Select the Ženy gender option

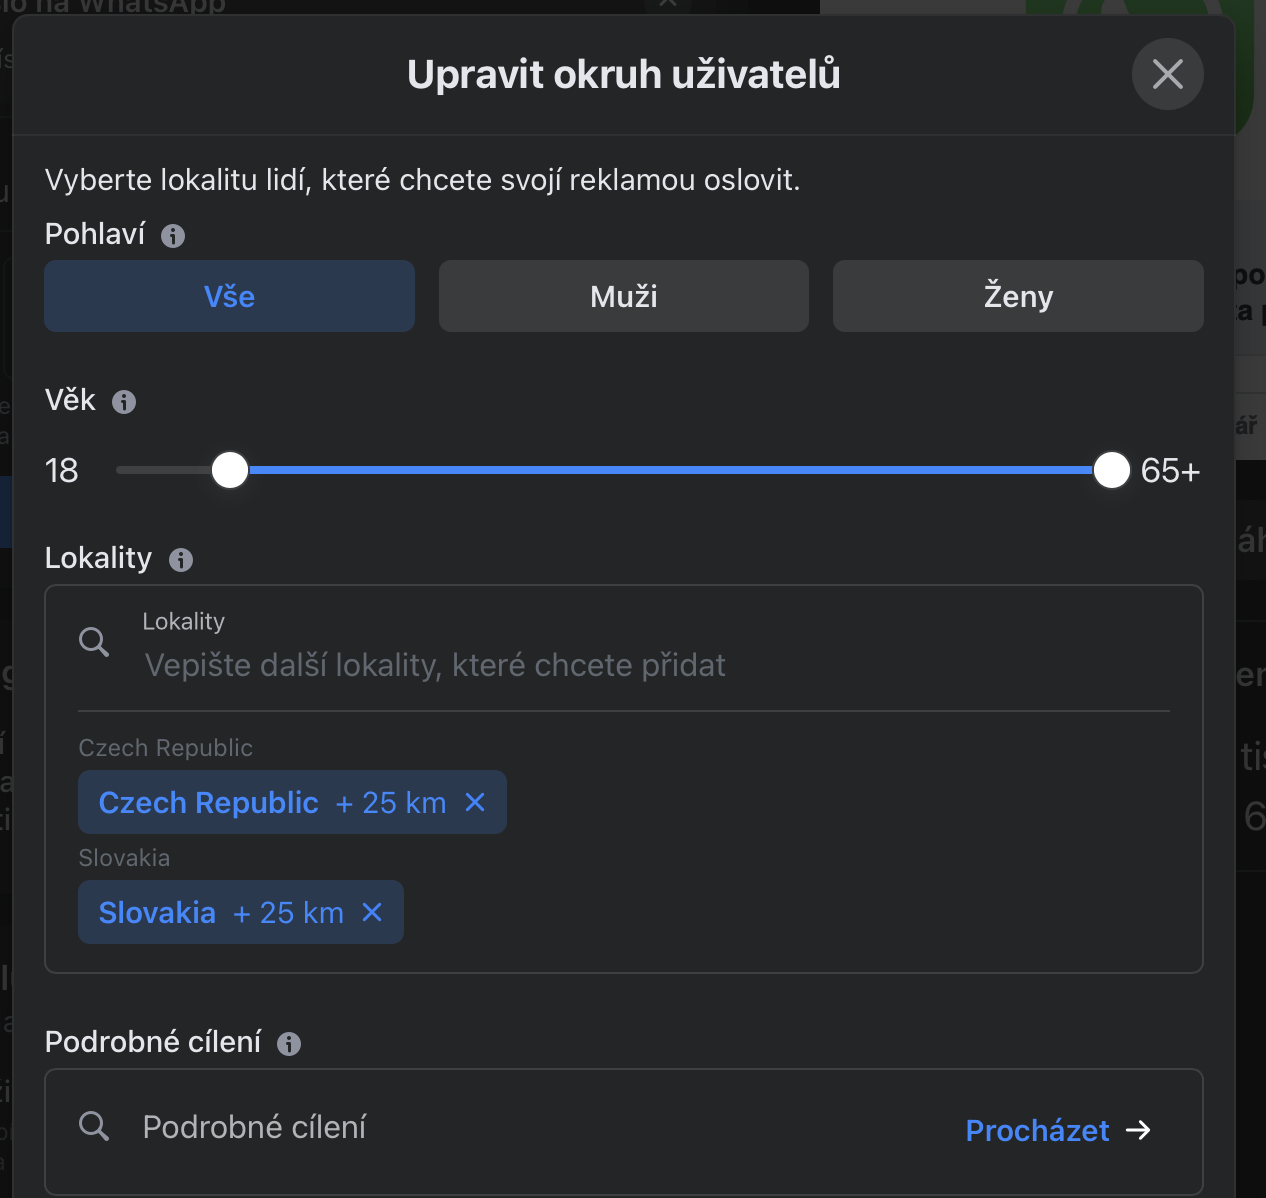point(1018,296)
